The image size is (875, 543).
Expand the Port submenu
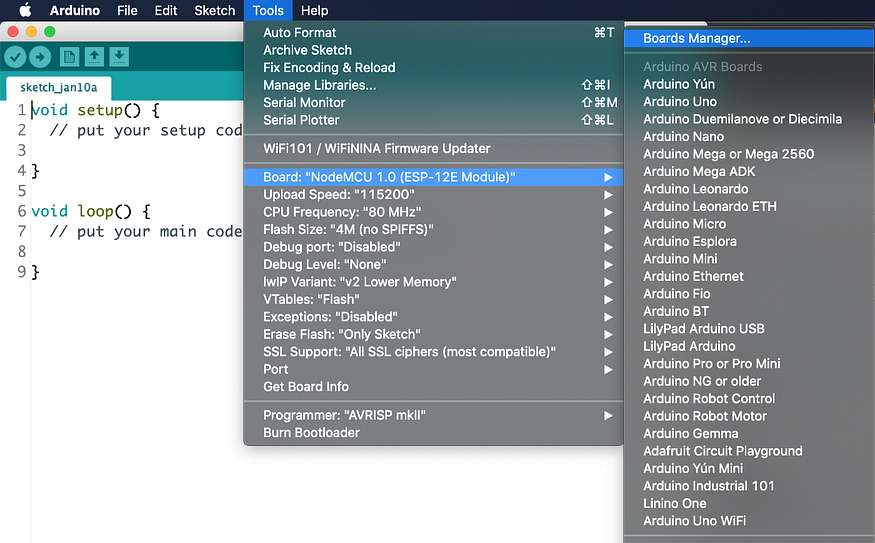(433, 369)
